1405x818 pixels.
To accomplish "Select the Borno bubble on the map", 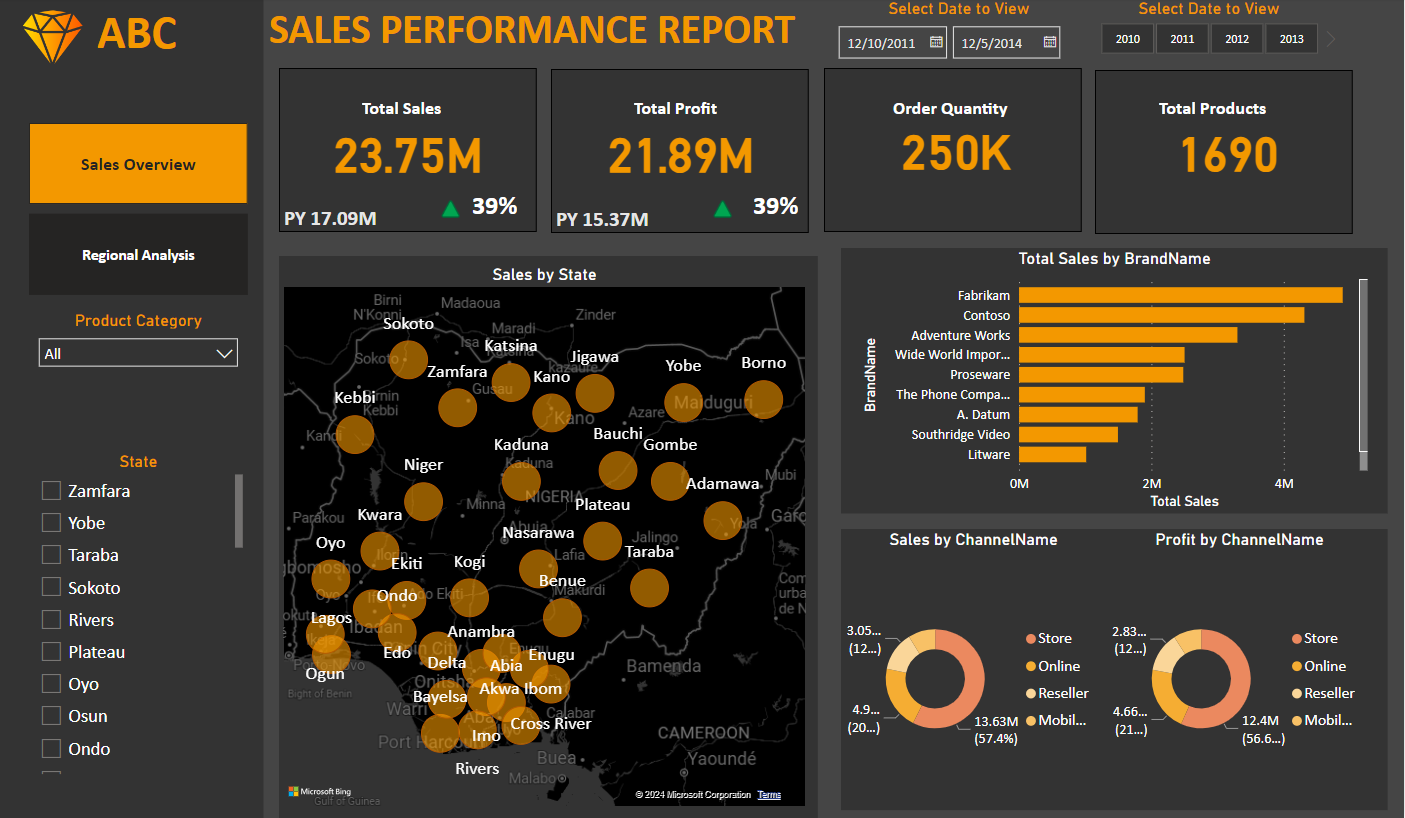I will click(x=764, y=399).
